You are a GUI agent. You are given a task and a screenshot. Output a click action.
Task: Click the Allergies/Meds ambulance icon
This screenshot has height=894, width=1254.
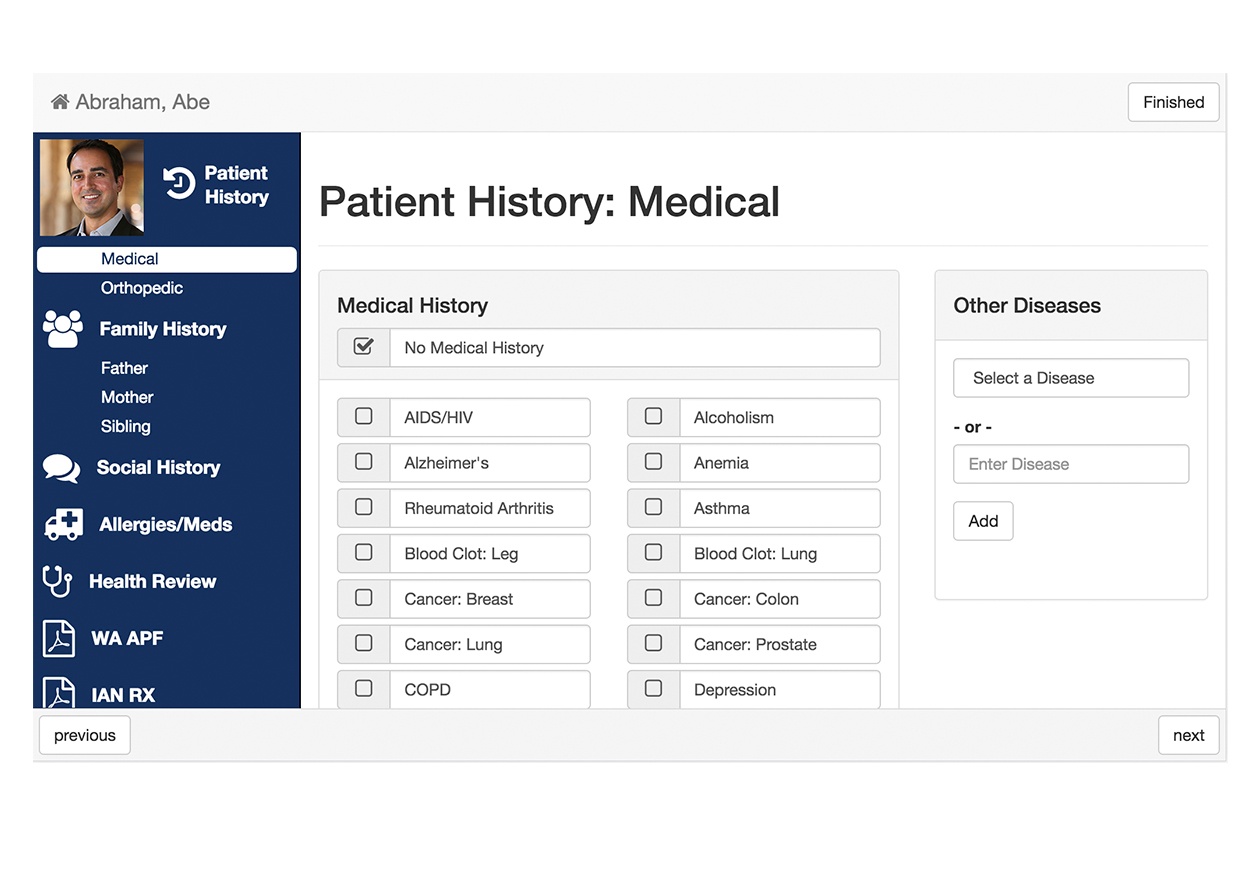[64, 524]
